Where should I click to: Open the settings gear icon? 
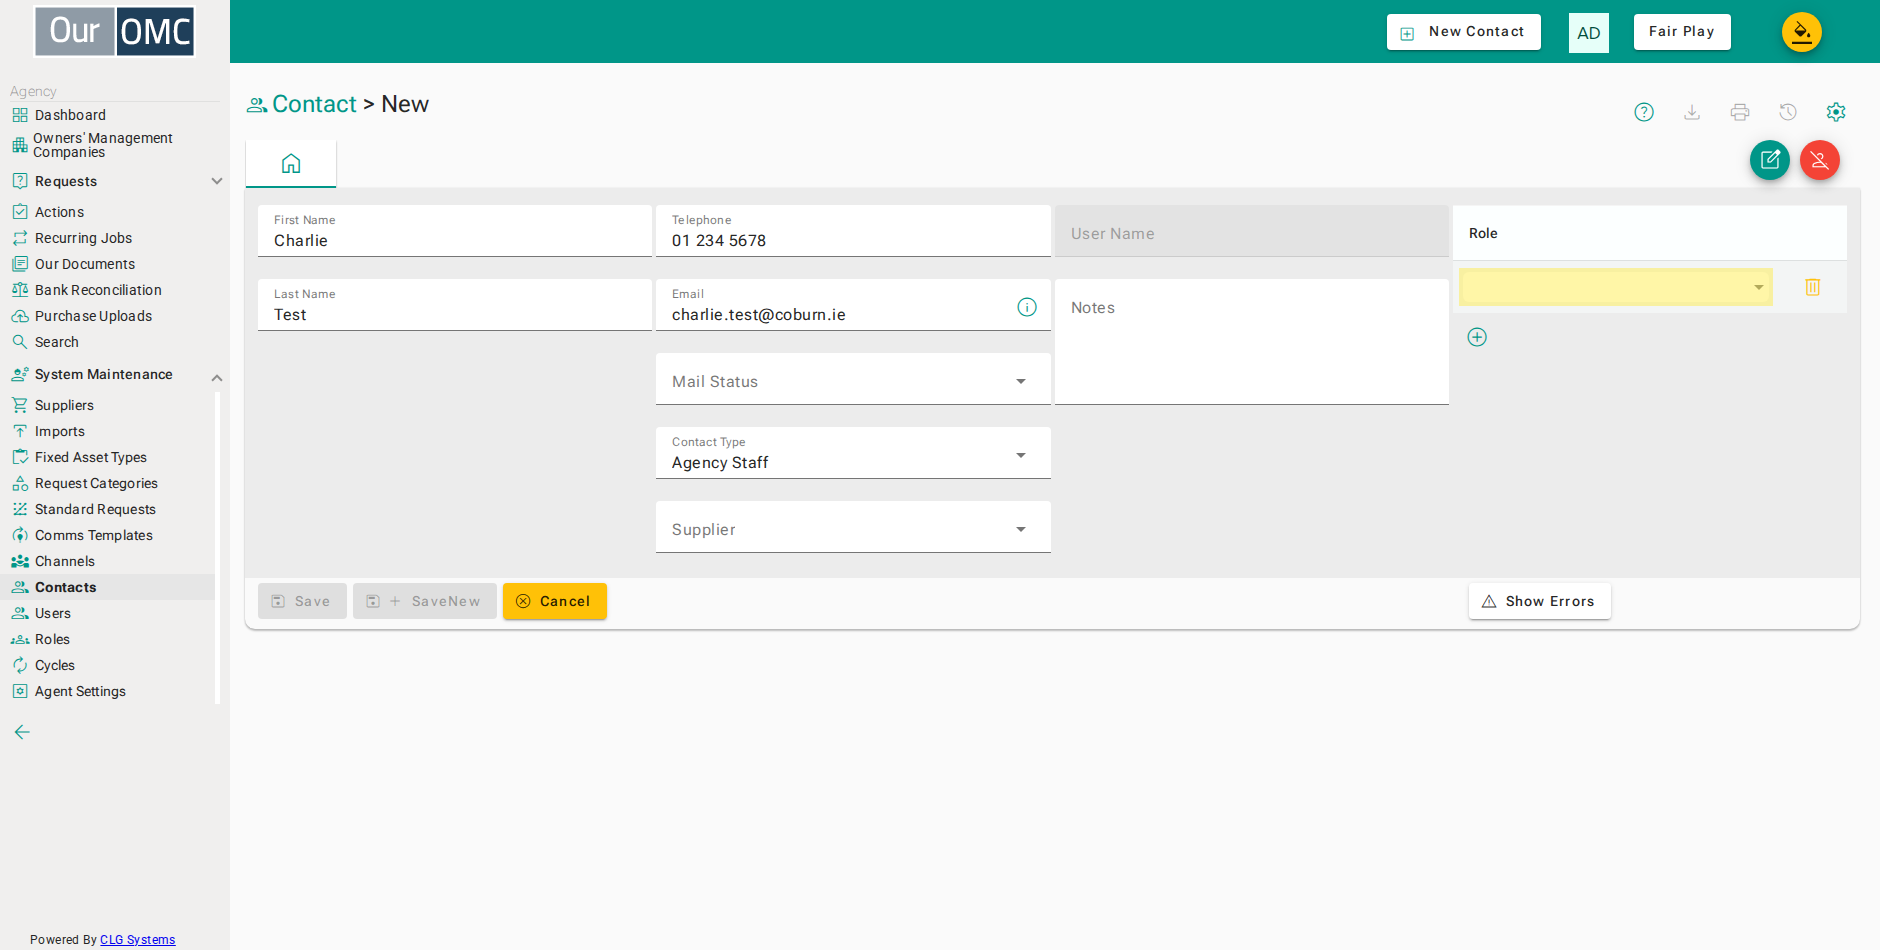coord(1836,112)
